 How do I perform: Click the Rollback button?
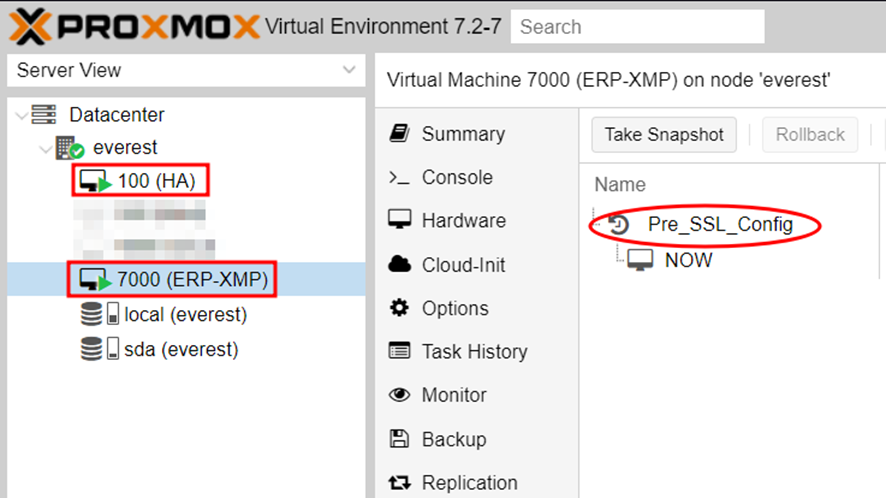[810, 135]
